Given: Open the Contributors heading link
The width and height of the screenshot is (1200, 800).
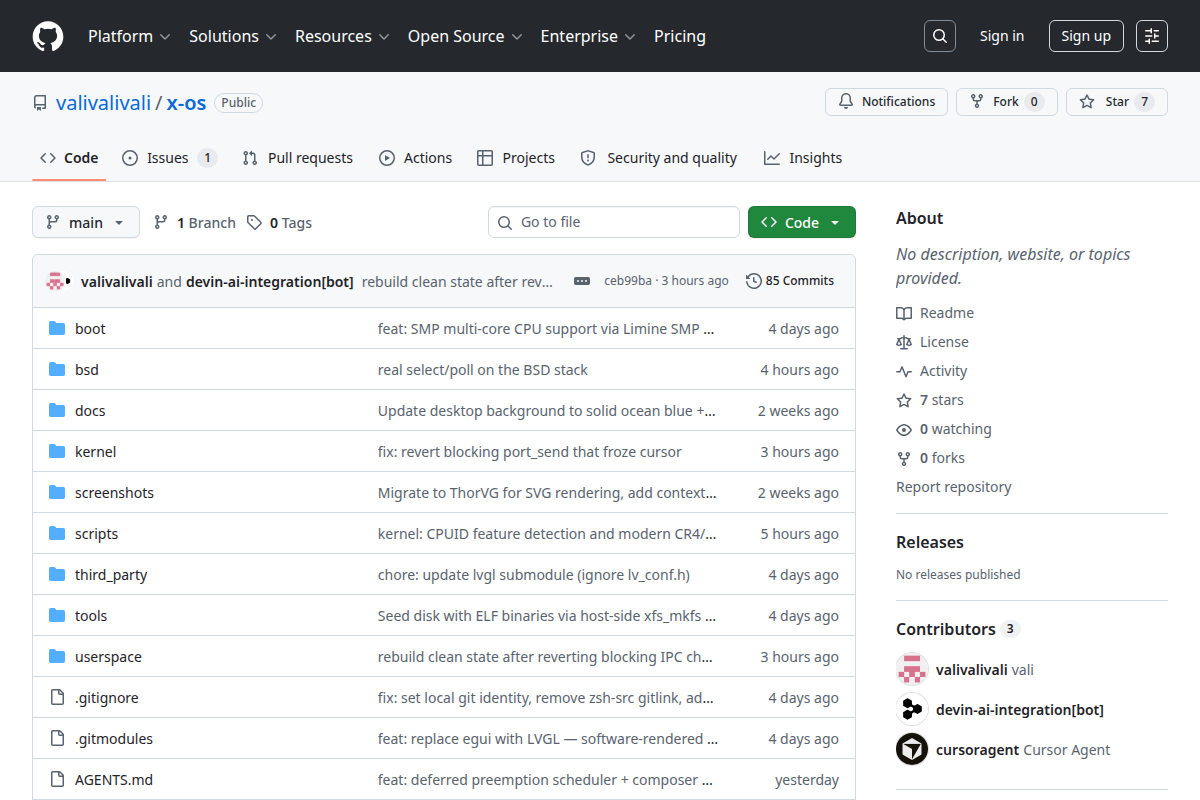Looking at the screenshot, I should coord(957,629).
